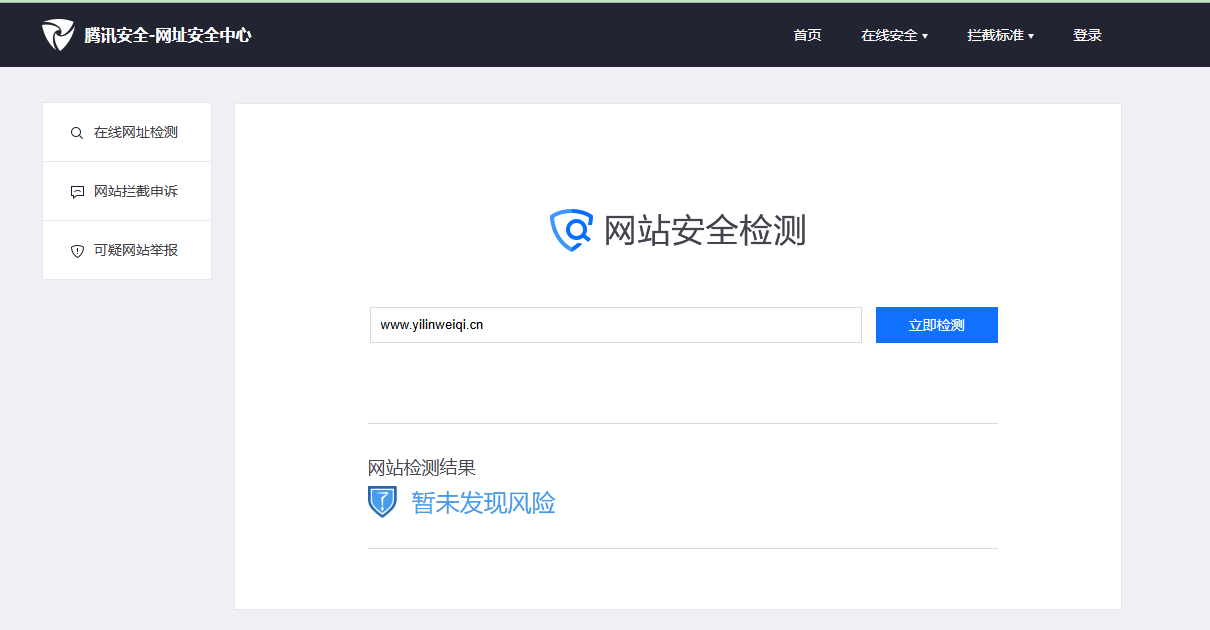Click the 登录 login link
This screenshot has height=630, width=1210.
click(x=1087, y=35)
